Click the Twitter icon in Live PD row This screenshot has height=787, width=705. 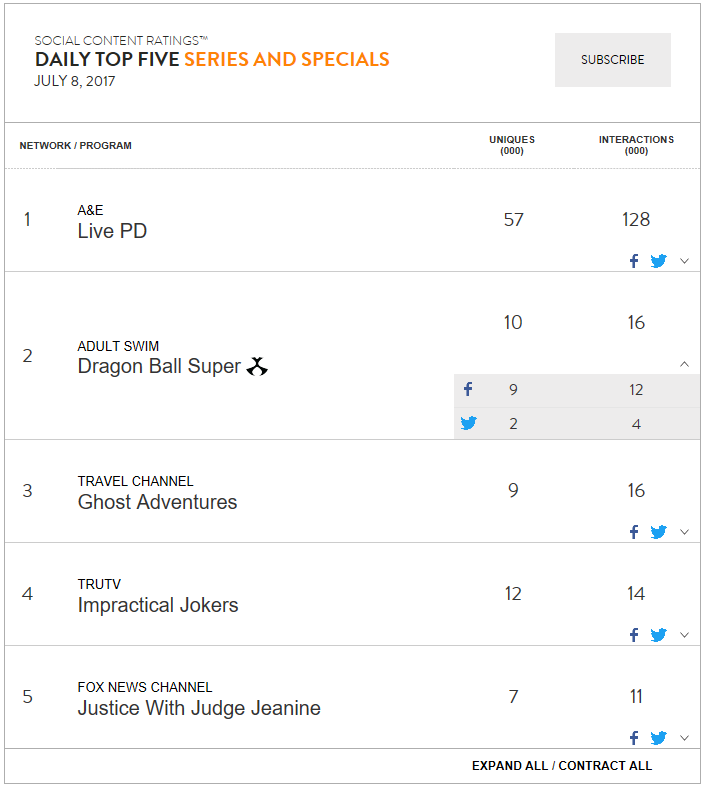point(658,261)
